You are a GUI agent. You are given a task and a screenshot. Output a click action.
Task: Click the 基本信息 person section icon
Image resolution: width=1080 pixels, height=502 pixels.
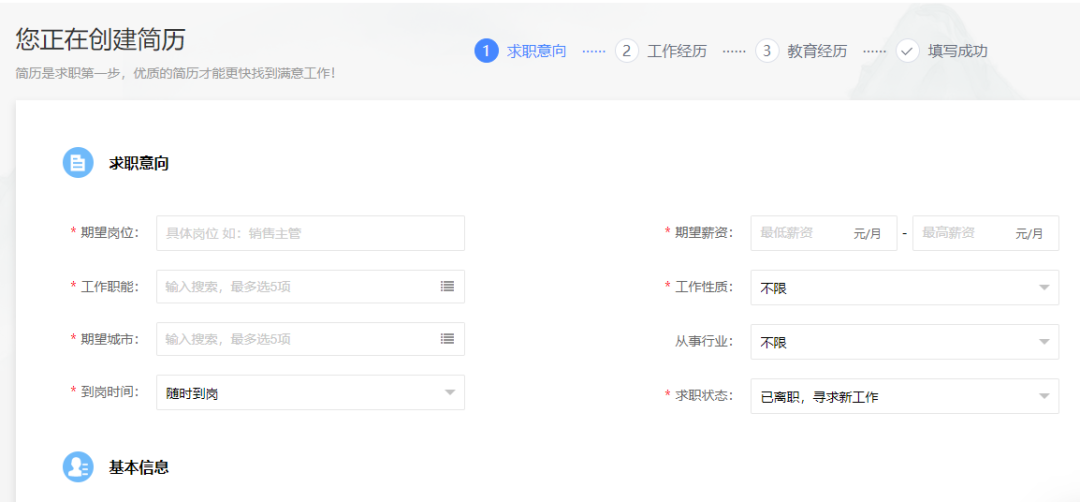[x=78, y=467]
